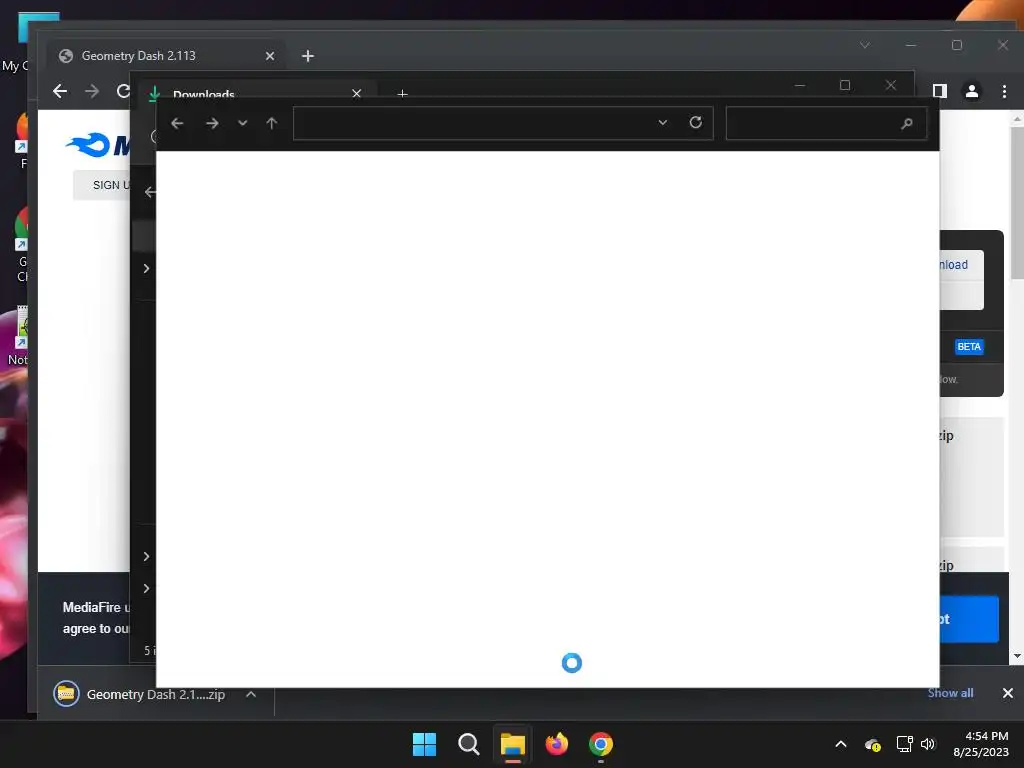This screenshot has height=768, width=1024.
Task: Maximize the Downloads File Explorer window
Action: click(844, 86)
